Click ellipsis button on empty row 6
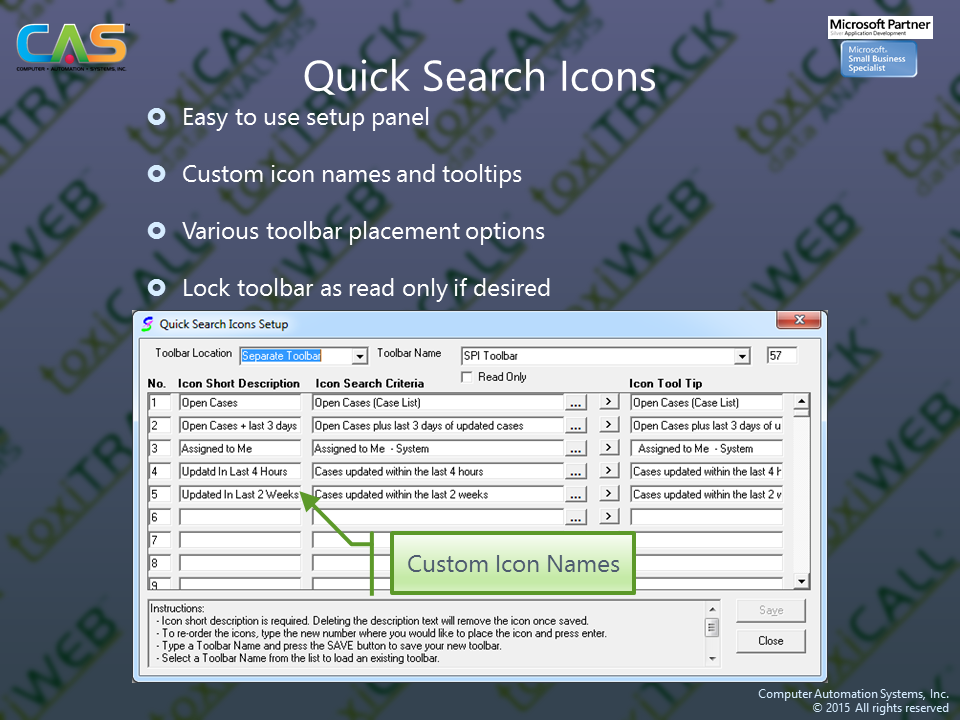The height and width of the screenshot is (720, 960). pos(575,517)
